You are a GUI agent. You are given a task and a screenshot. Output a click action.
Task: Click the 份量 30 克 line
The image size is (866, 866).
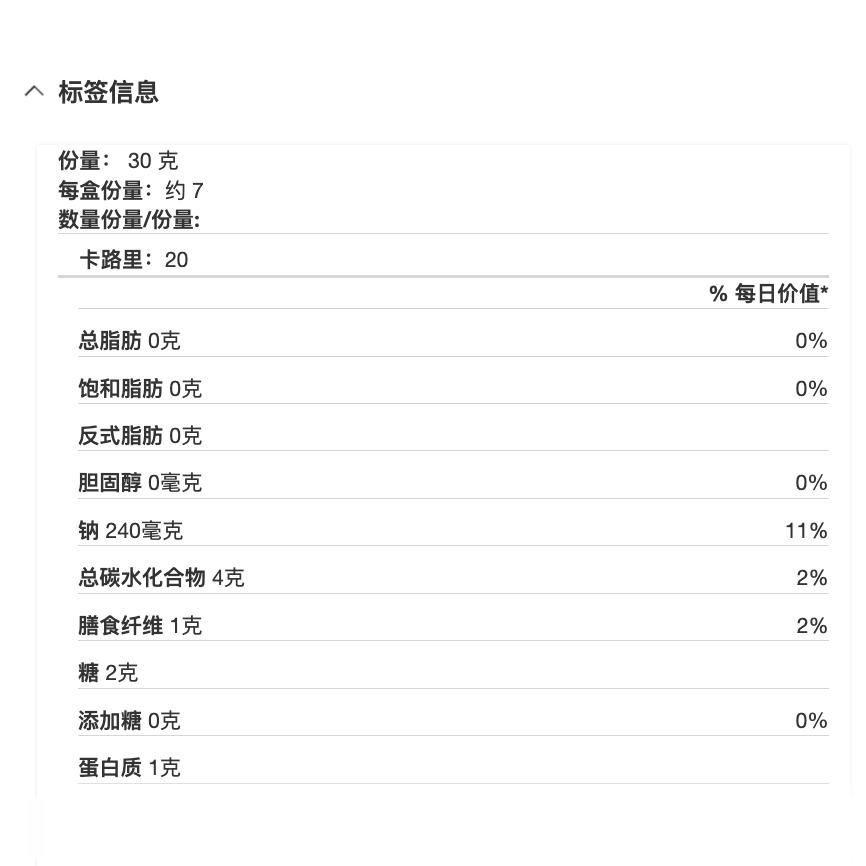pyautogui.click(x=118, y=161)
